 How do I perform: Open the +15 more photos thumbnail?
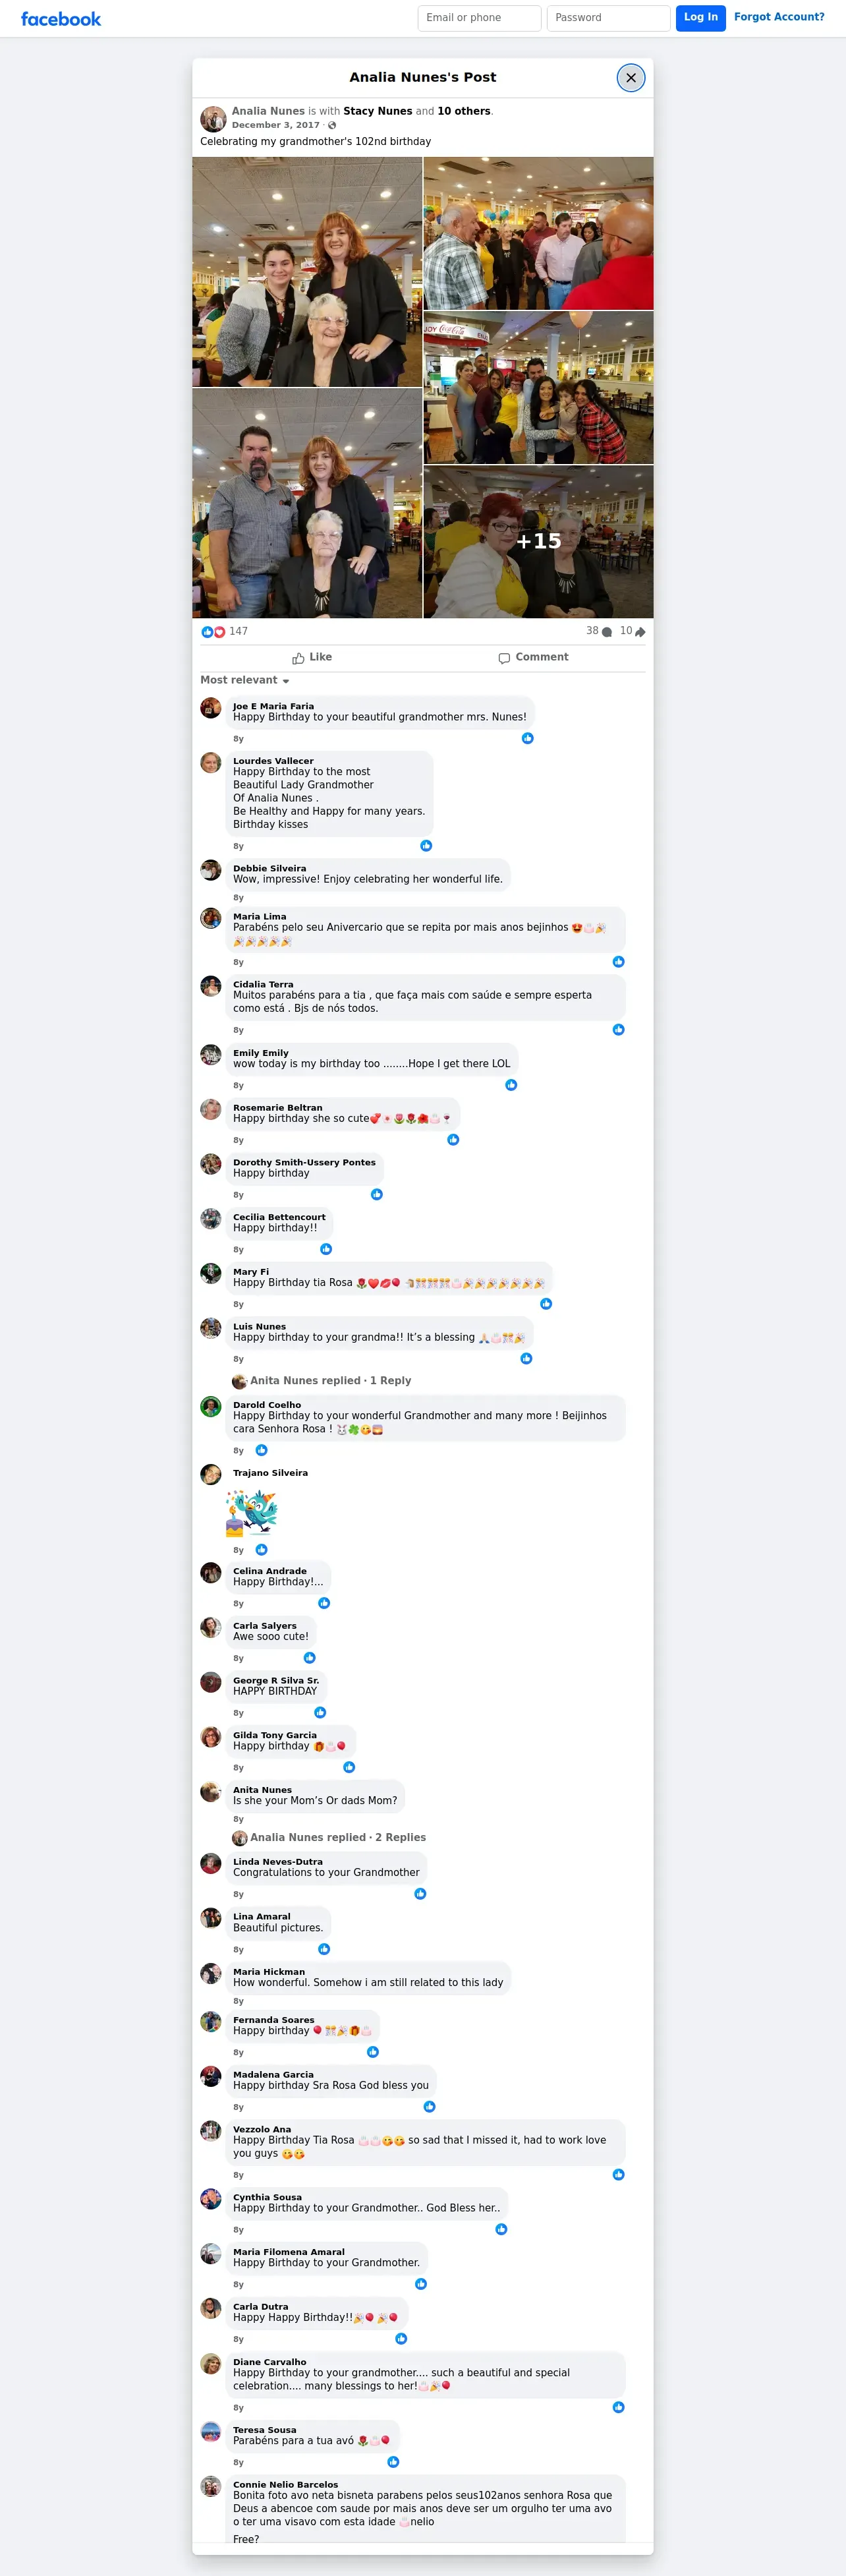(538, 541)
